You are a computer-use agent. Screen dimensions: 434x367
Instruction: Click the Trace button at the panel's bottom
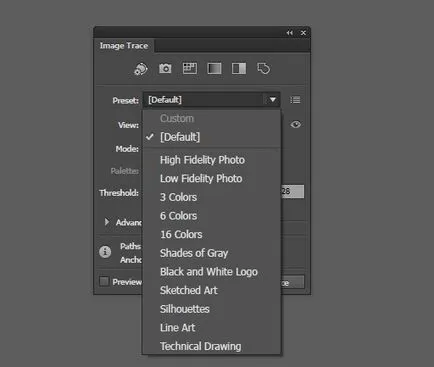pos(292,282)
